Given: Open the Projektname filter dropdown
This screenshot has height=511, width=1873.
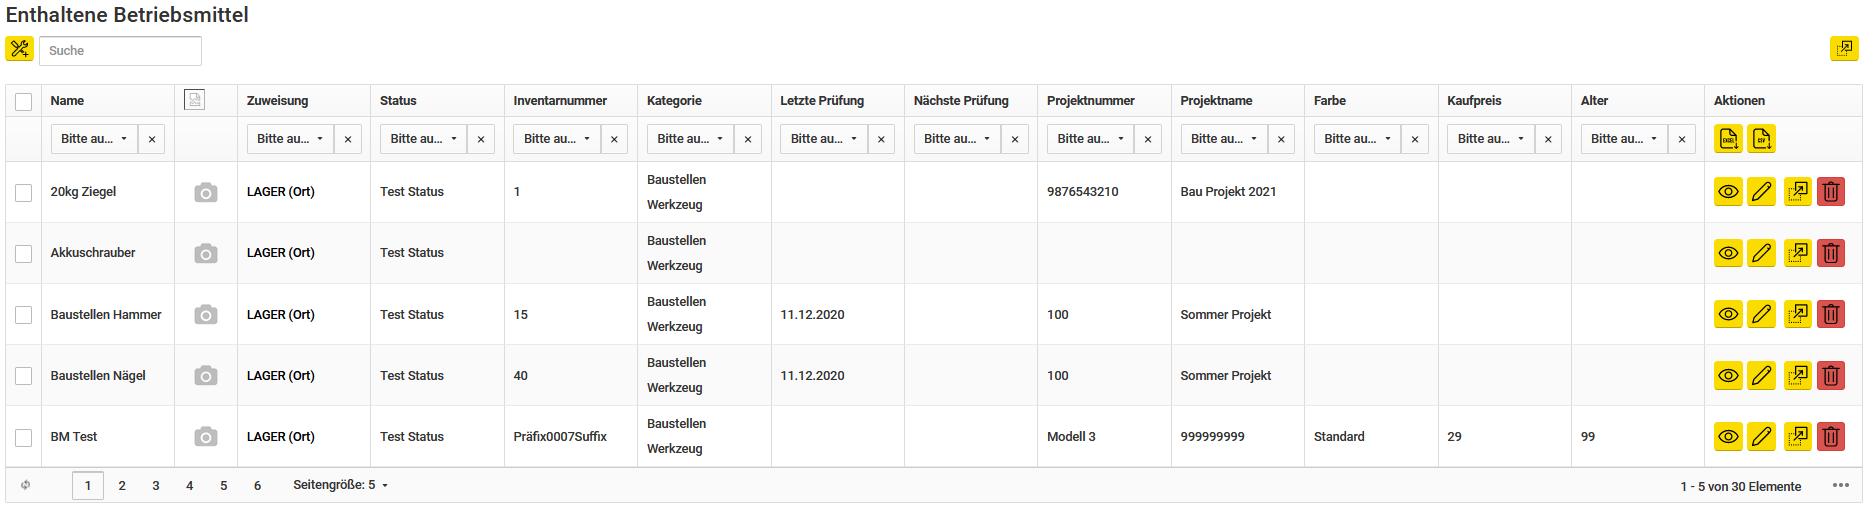Looking at the screenshot, I should point(1224,139).
